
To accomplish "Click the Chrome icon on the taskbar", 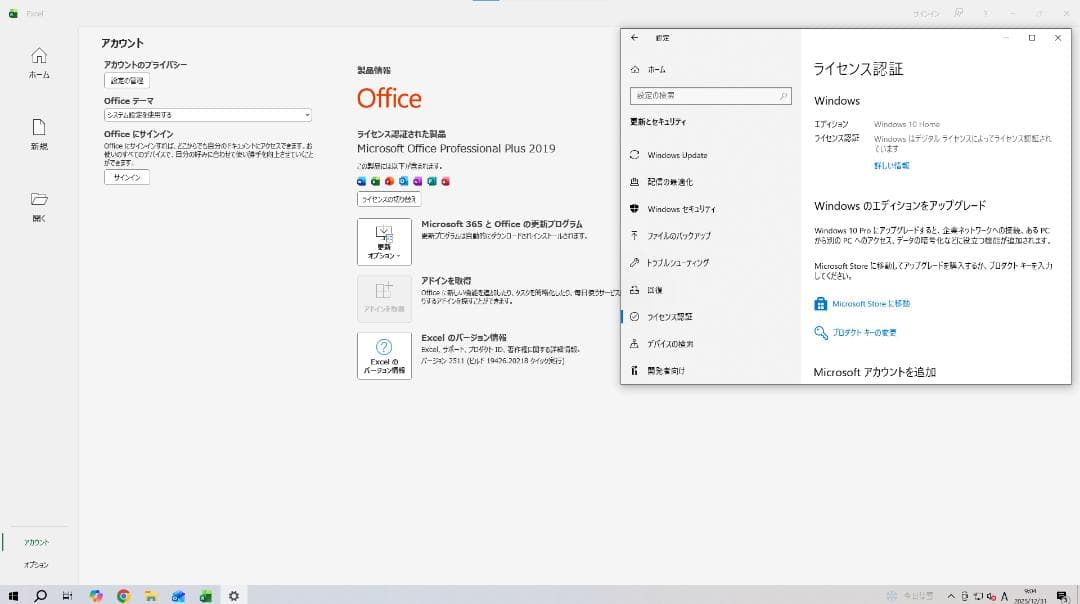I will [123, 595].
